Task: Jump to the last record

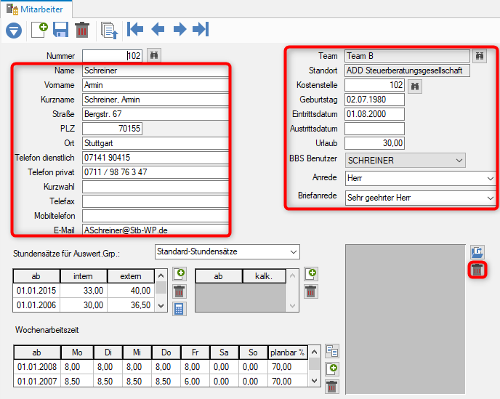Action: pyautogui.click(x=201, y=29)
